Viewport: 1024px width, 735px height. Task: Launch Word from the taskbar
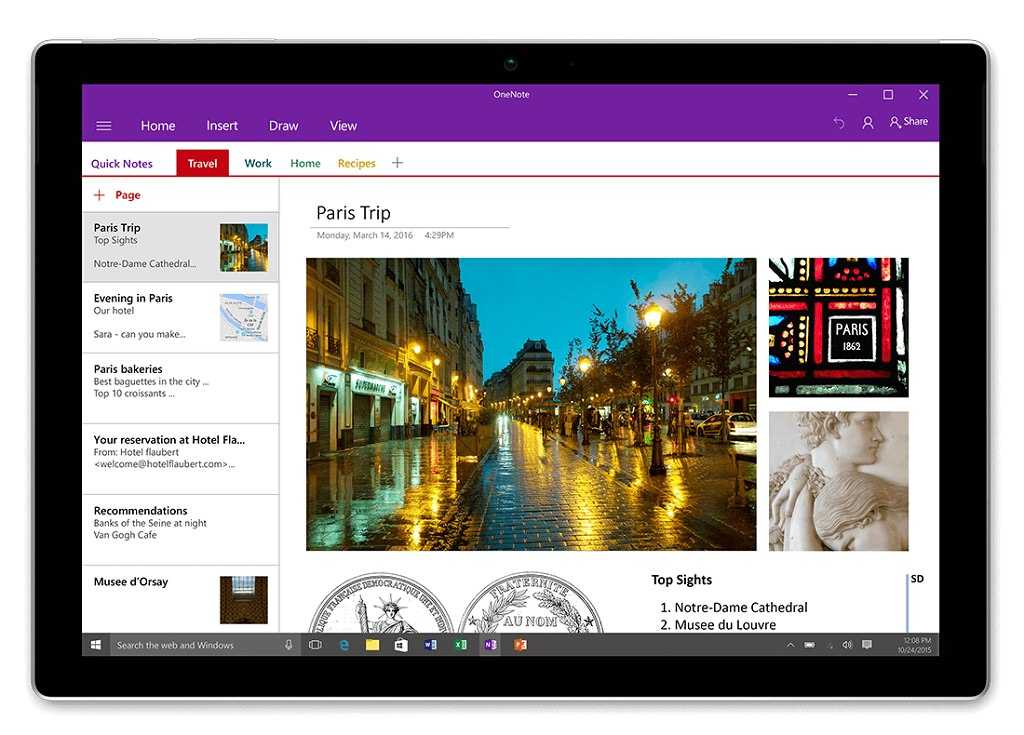[x=430, y=645]
